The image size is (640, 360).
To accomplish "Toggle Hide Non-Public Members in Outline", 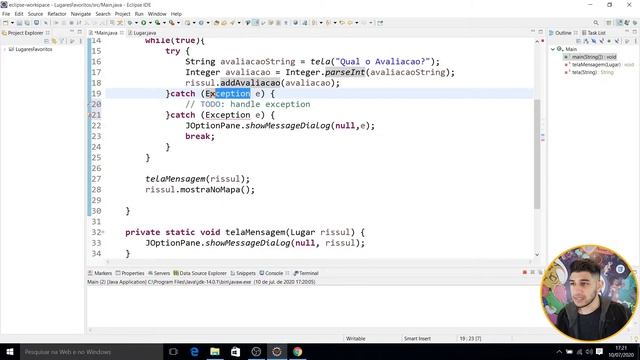I will click(609, 41).
